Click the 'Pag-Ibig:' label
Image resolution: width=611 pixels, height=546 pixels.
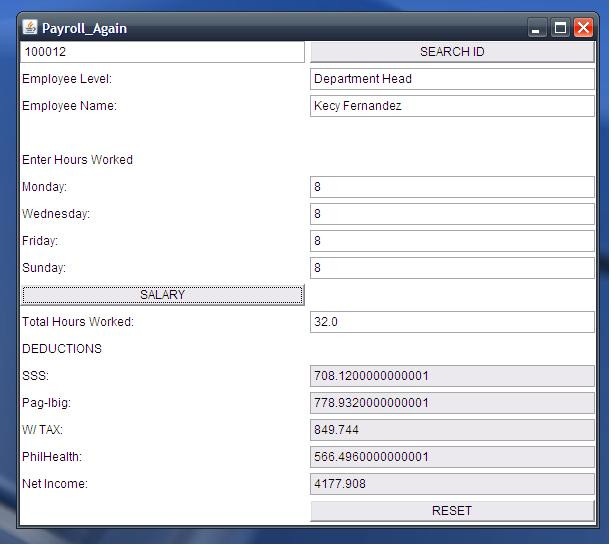click(47, 403)
